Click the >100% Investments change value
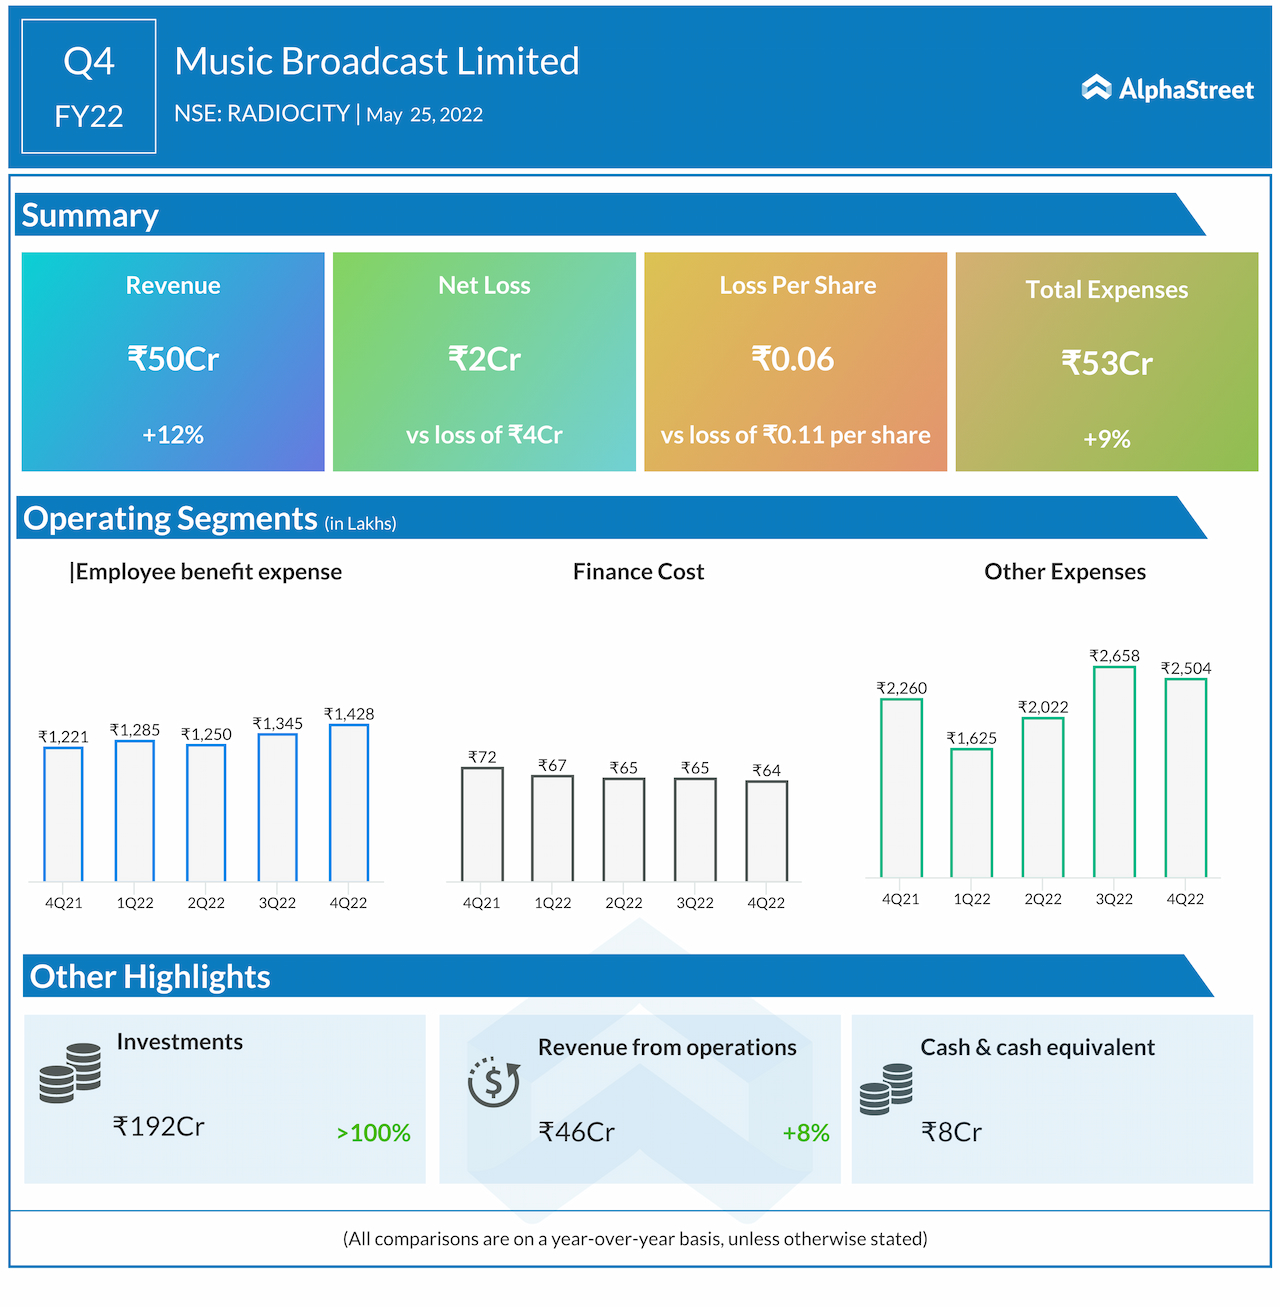Image resolution: width=1280 pixels, height=1307 pixels. tap(374, 1133)
